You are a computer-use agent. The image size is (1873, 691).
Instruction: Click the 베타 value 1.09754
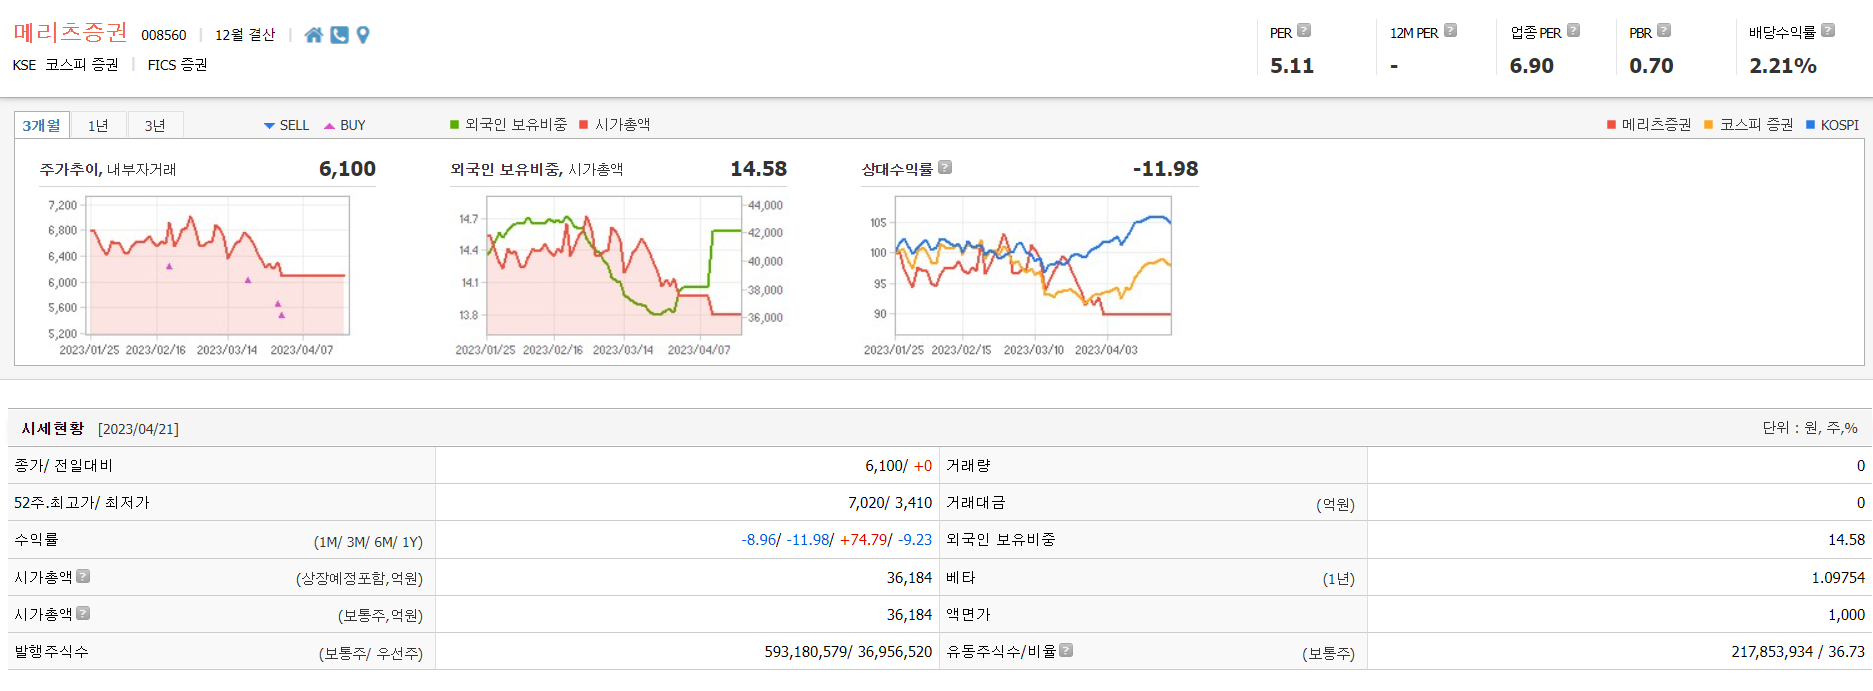[1838, 578]
